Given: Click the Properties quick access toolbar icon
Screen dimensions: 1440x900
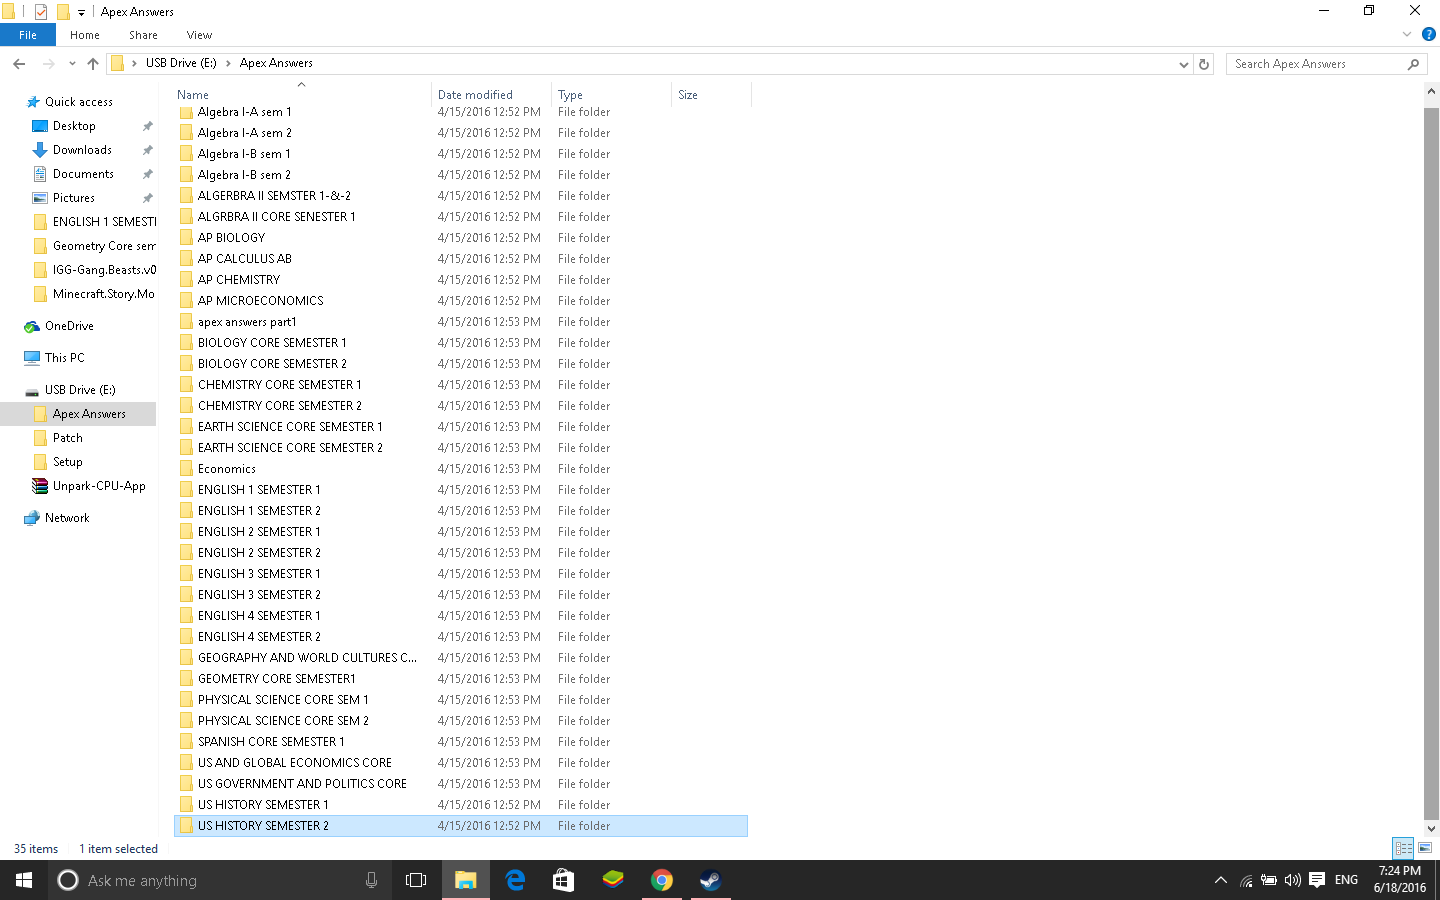Looking at the screenshot, I should 41,12.
